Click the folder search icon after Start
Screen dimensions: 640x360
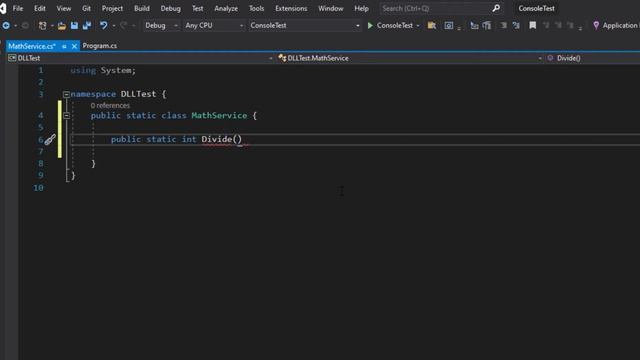tap(431, 25)
